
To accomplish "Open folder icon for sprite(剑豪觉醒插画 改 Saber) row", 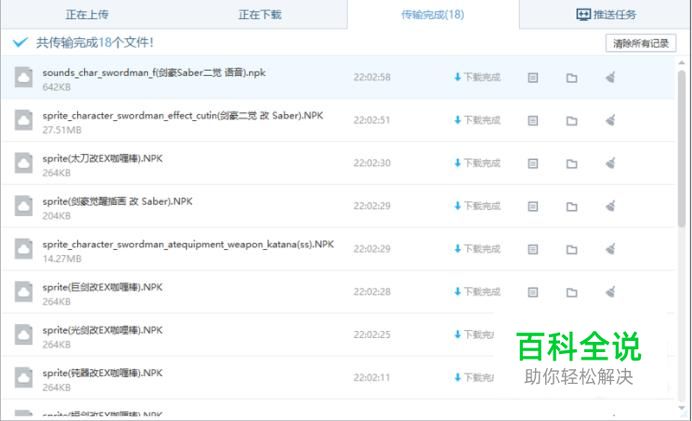I will pyautogui.click(x=572, y=207).
